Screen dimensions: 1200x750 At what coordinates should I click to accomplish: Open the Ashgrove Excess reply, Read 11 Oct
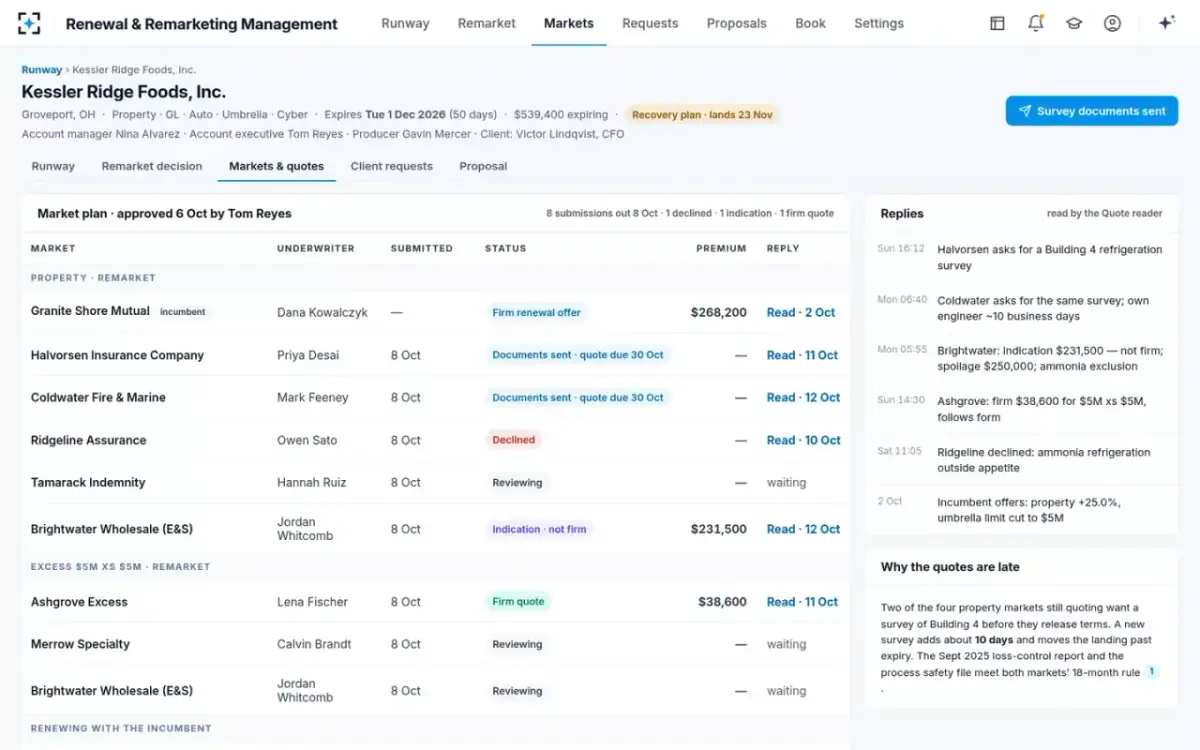pos(803,602)
